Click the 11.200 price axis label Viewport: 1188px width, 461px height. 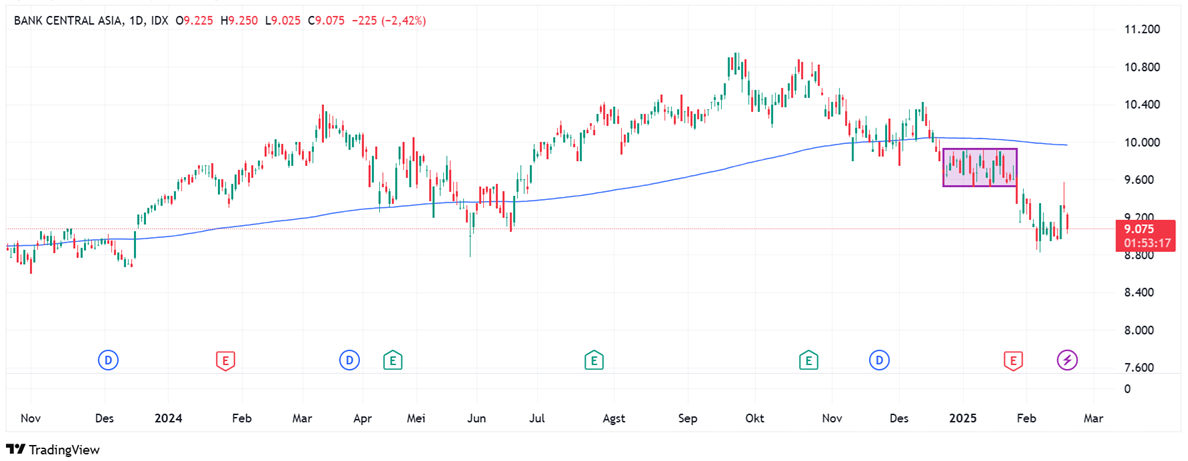click(x=1143, y=30)
